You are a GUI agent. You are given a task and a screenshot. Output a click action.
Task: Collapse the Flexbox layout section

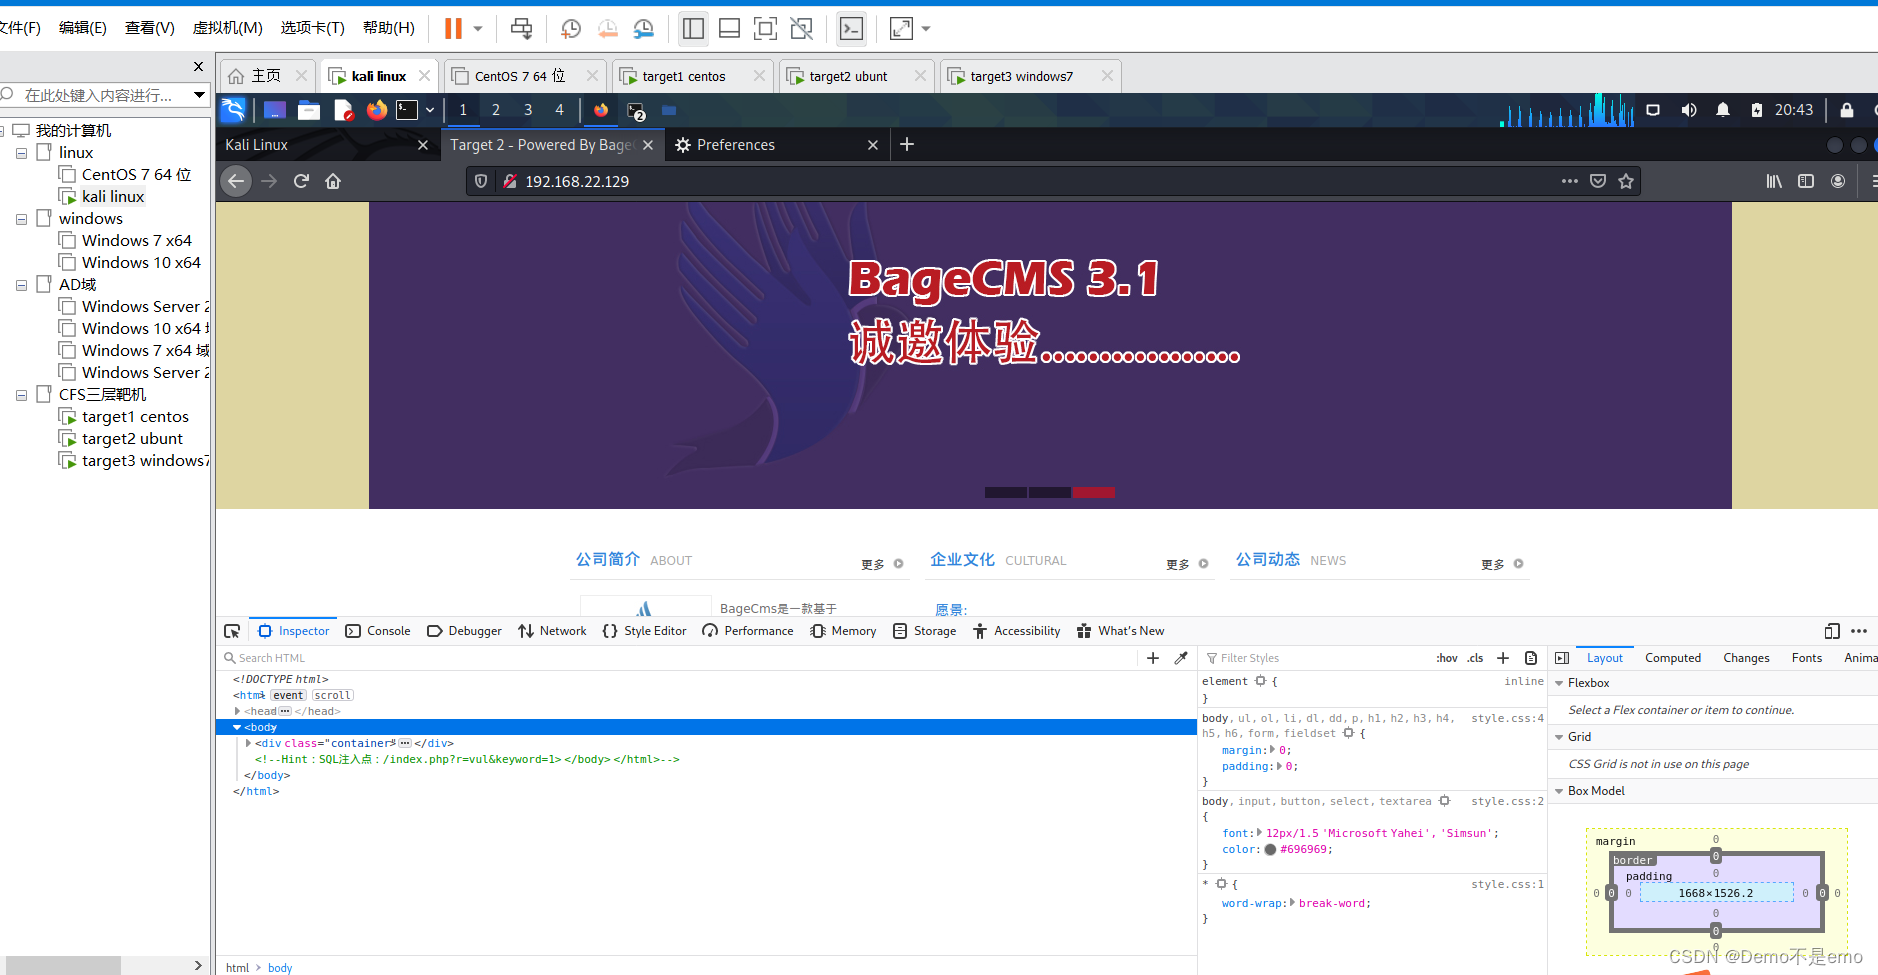pyautogui.click(x=1559, y=683)
